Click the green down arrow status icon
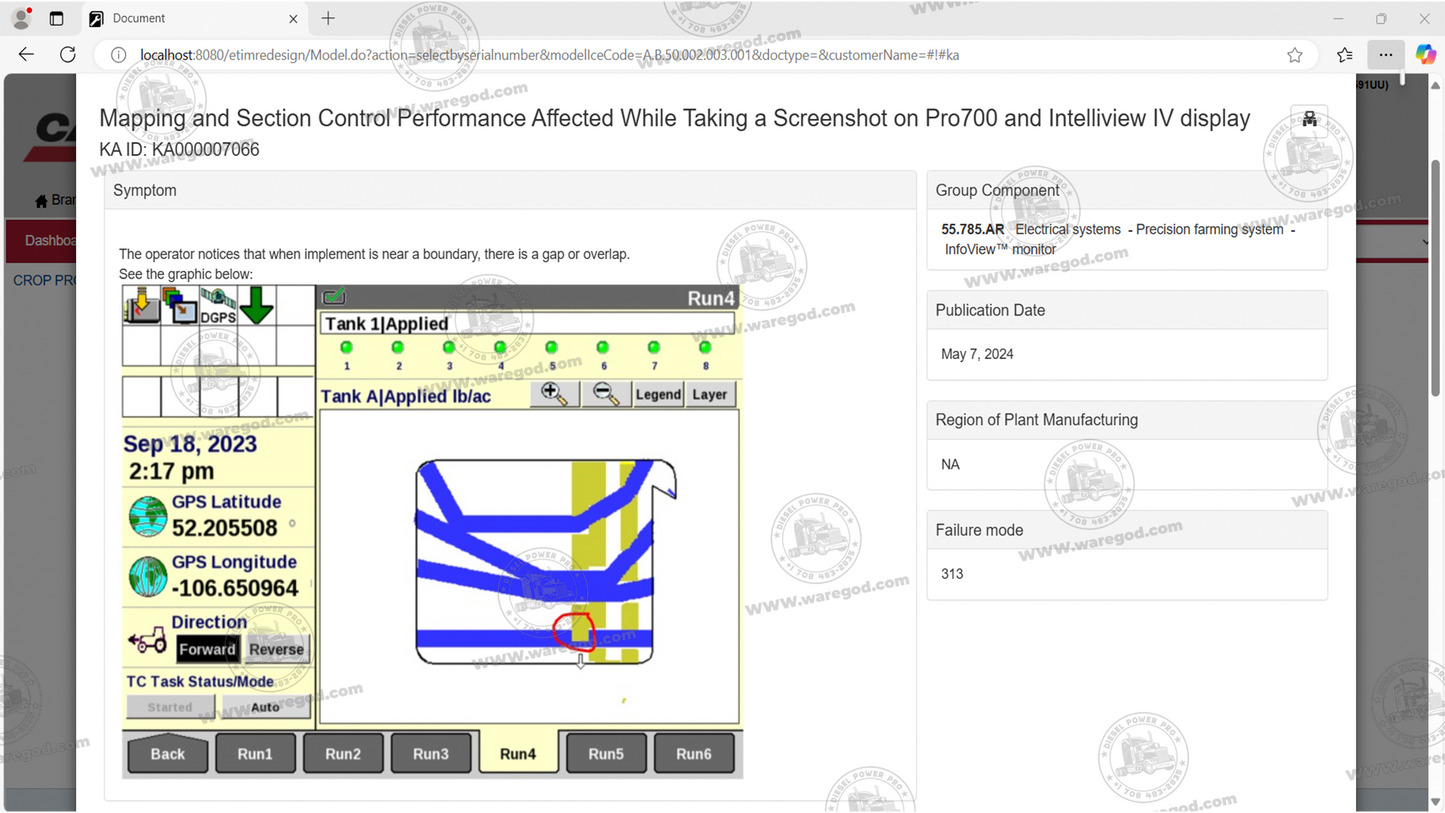 (256, 305)
